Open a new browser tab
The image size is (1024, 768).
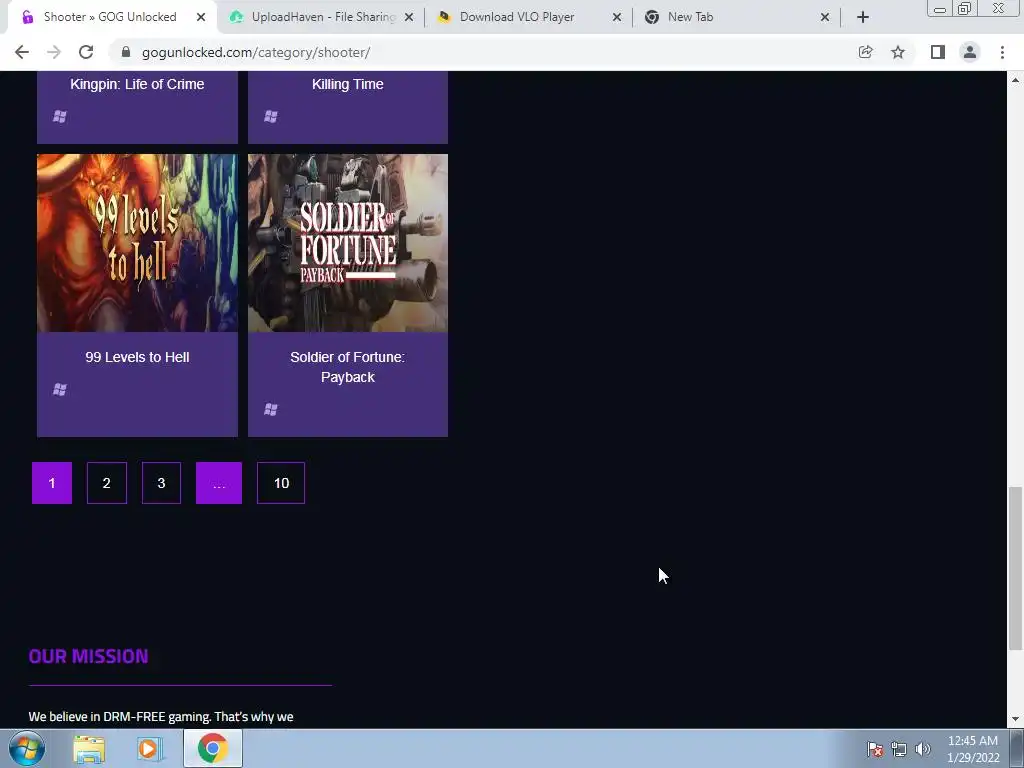point(863,17)
